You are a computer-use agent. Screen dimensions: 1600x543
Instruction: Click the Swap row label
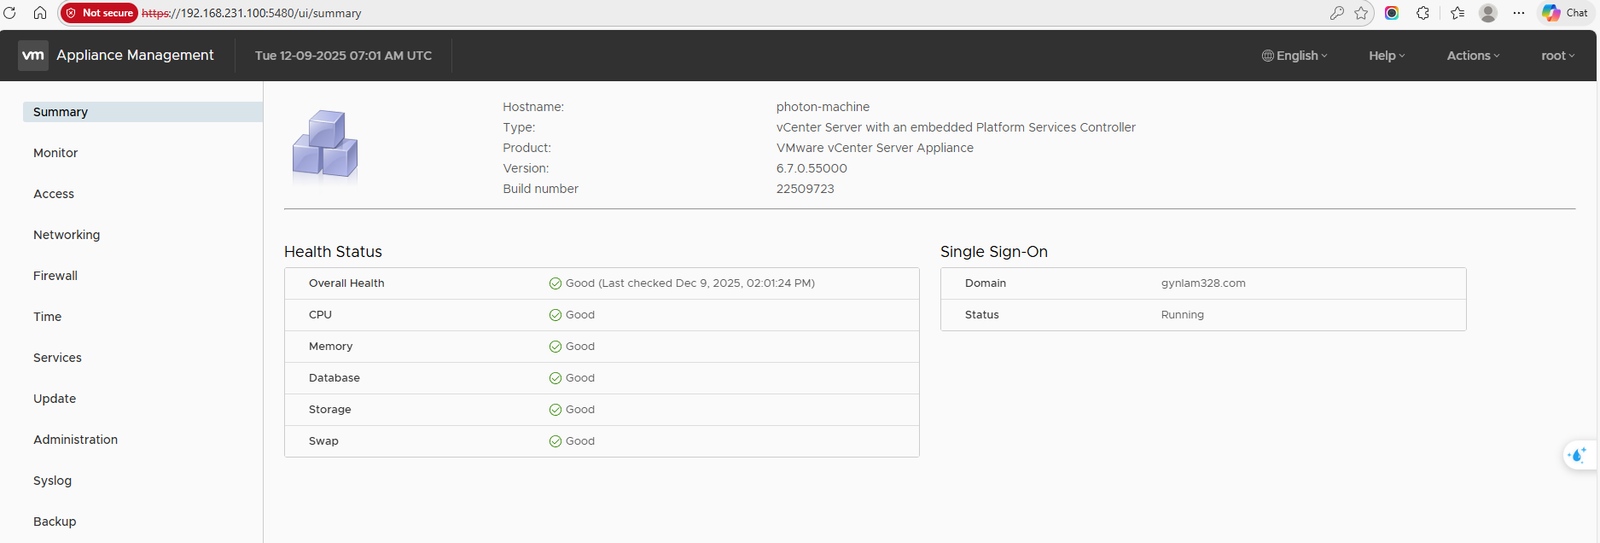pyautogui.click(x=324, y=441)
